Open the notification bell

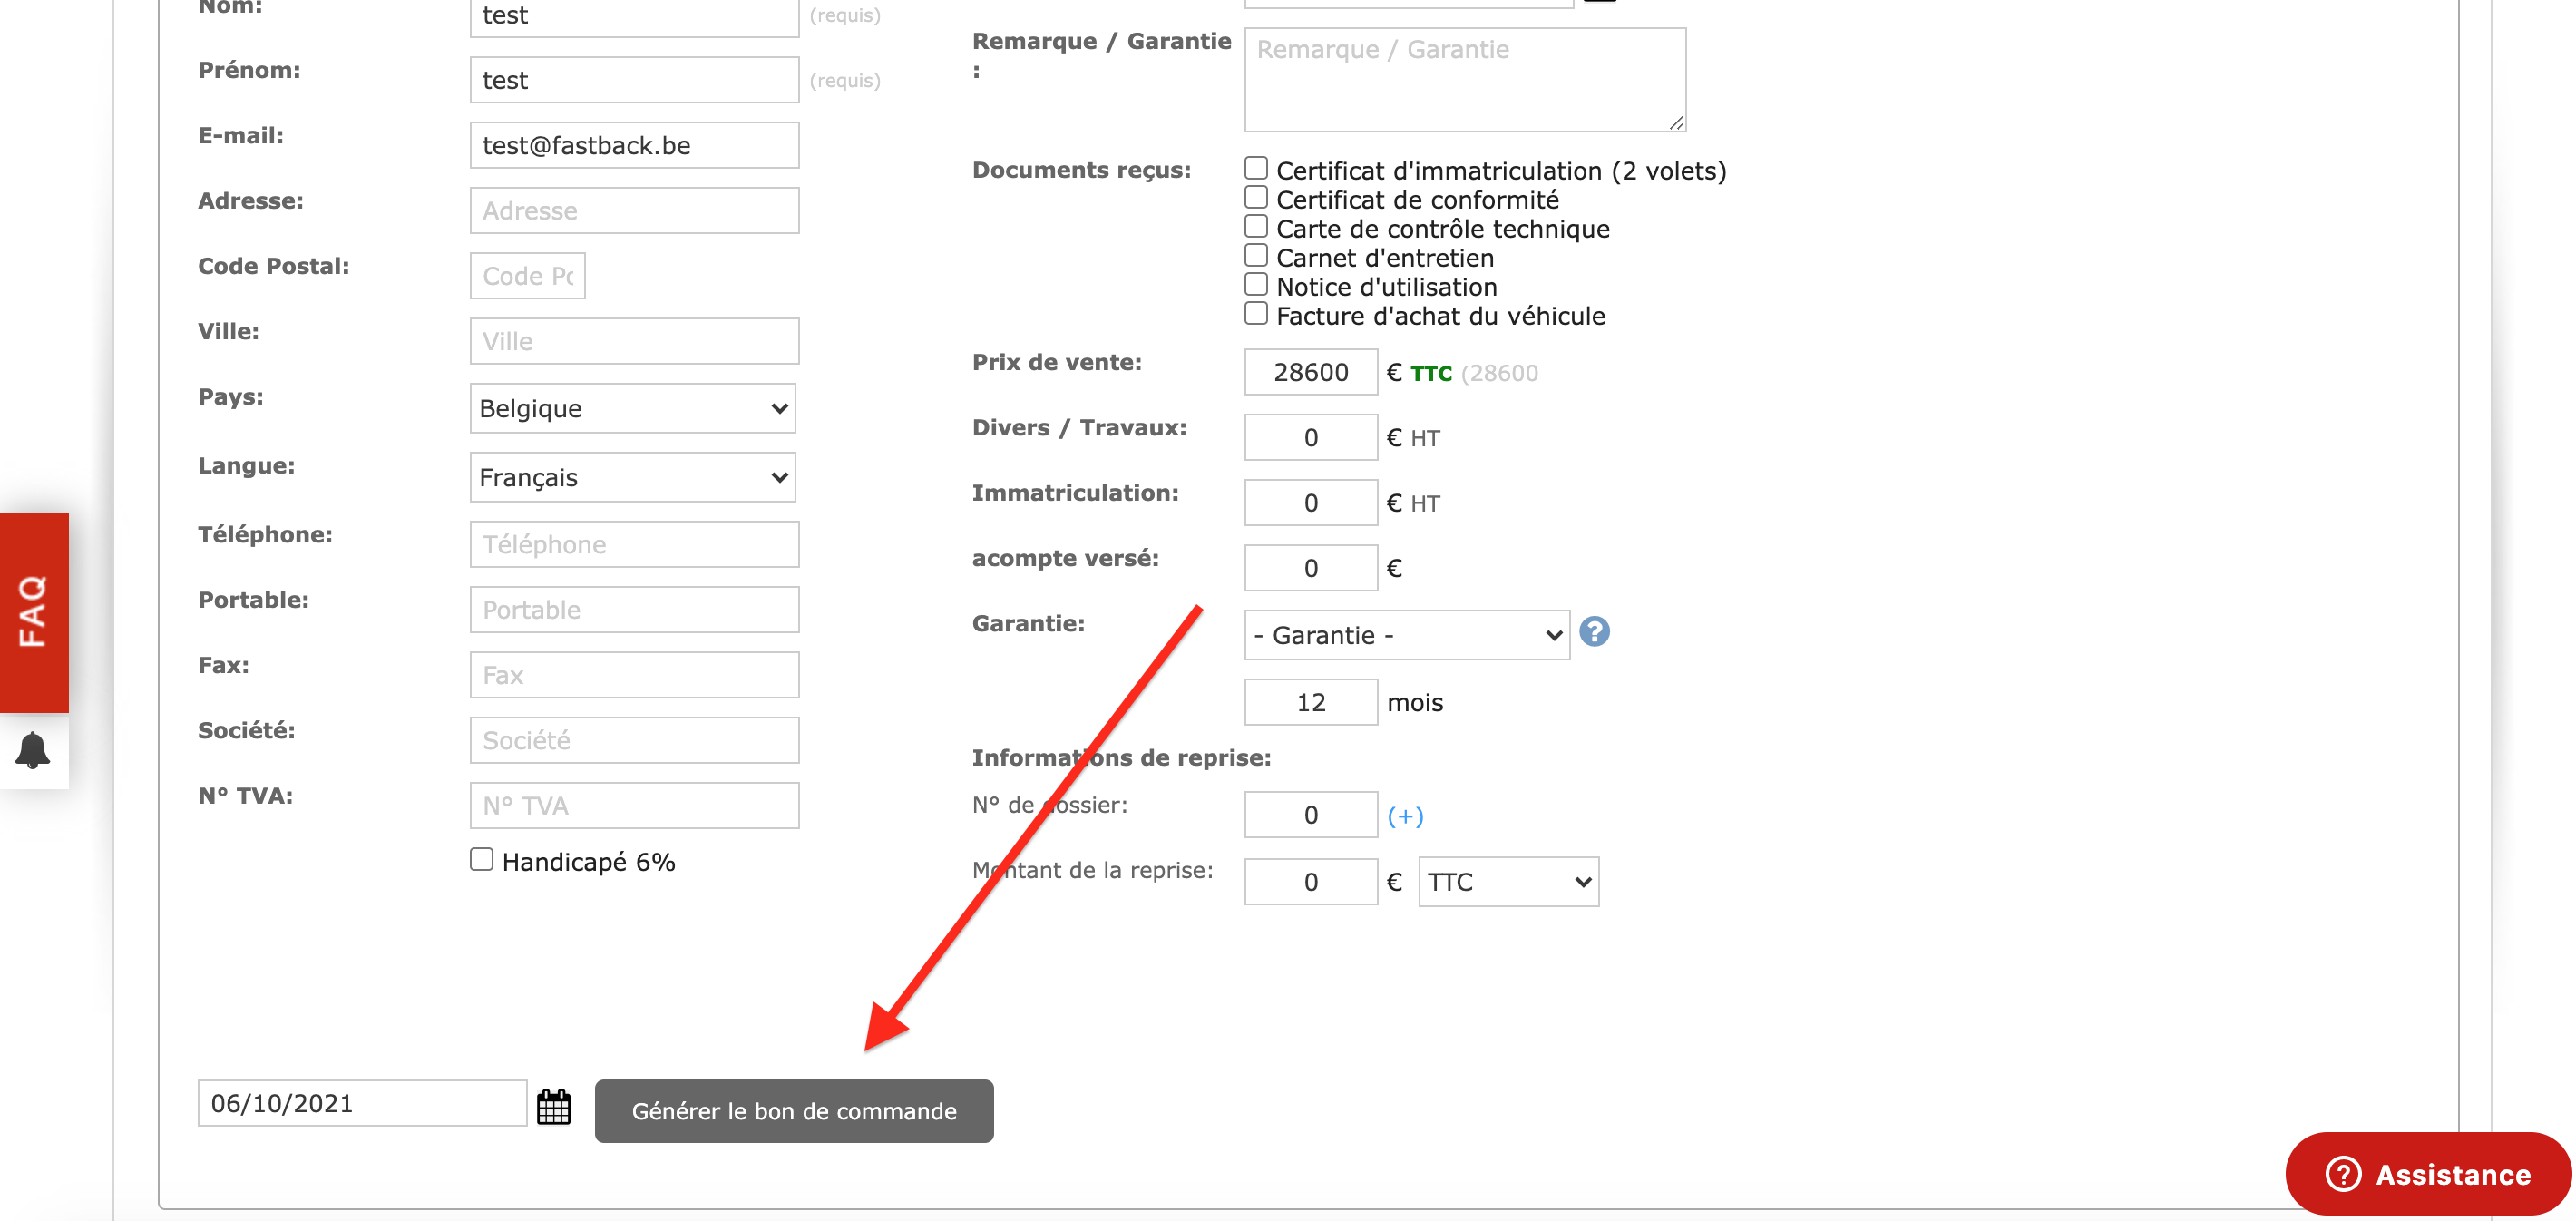(33, 750)
